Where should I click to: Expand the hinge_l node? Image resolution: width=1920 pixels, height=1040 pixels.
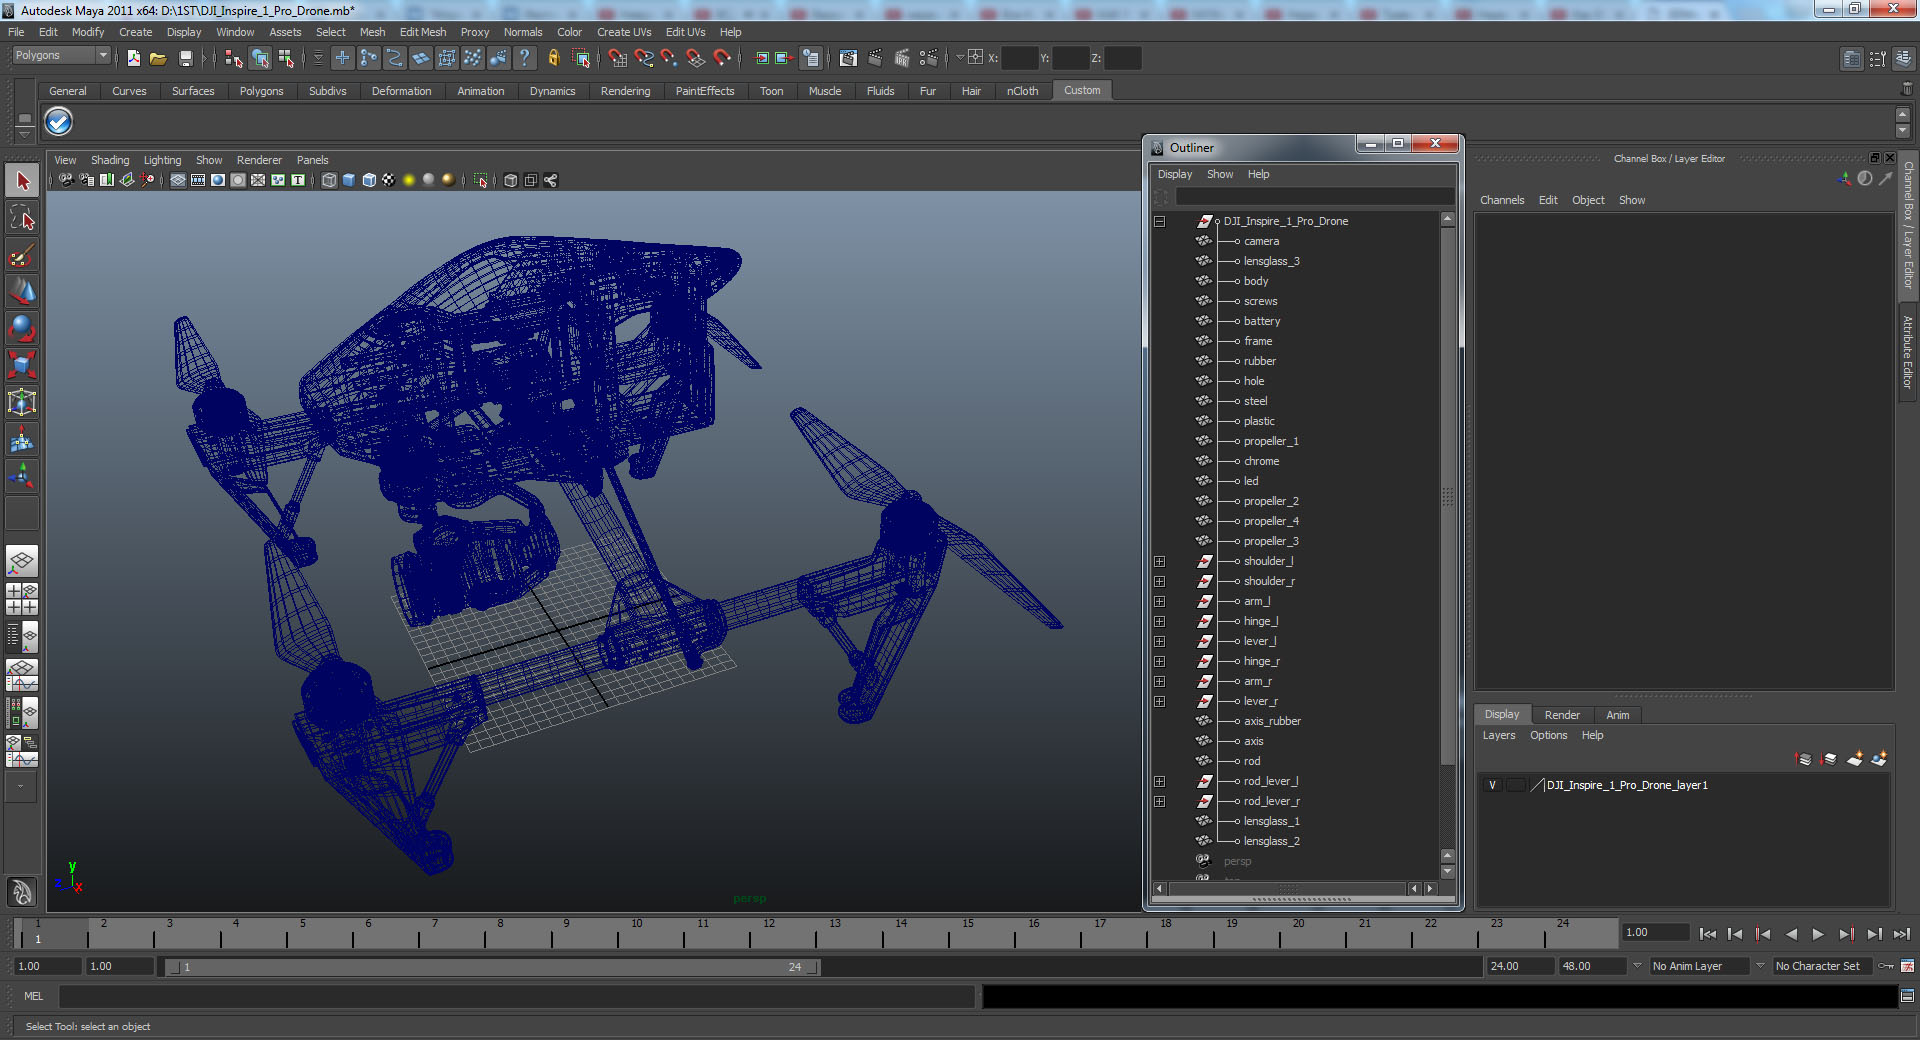[x=1159, y=621]
